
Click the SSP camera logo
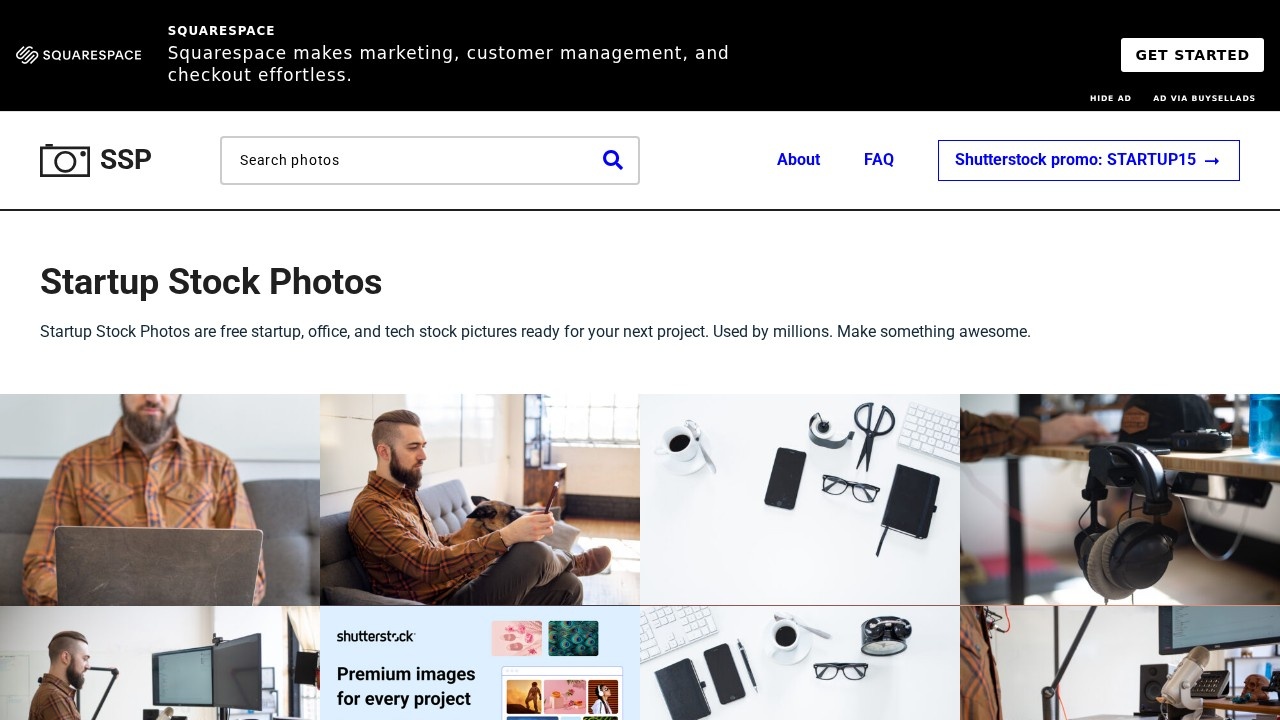pyautogui.click(x=65, y=160)
